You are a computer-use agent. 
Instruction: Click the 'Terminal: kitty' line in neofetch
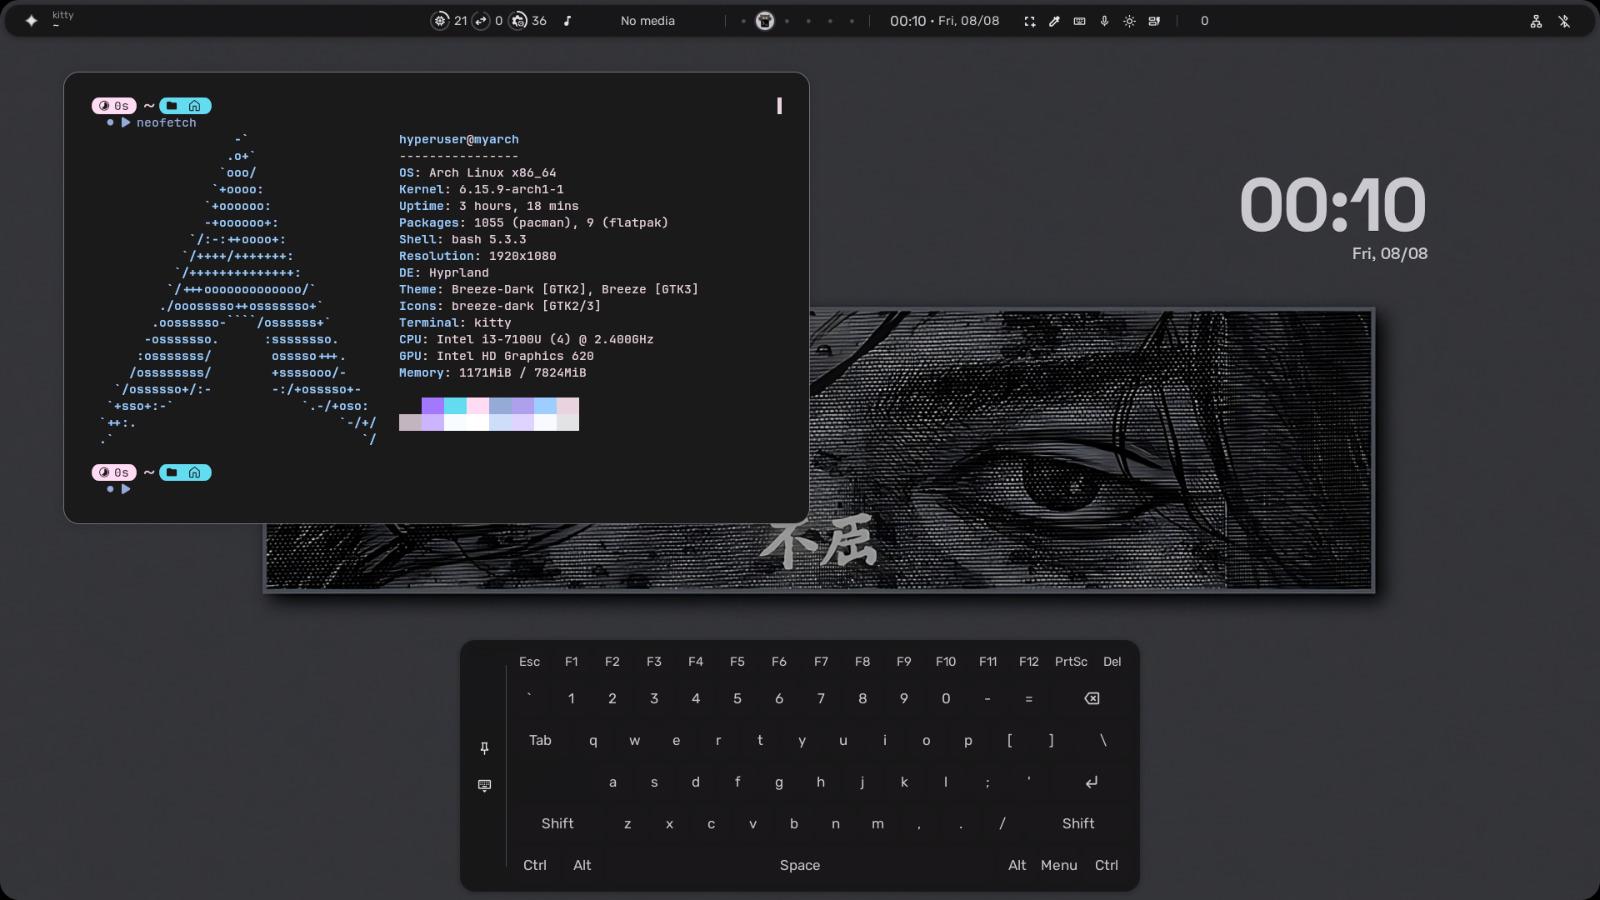coord(455,323)
